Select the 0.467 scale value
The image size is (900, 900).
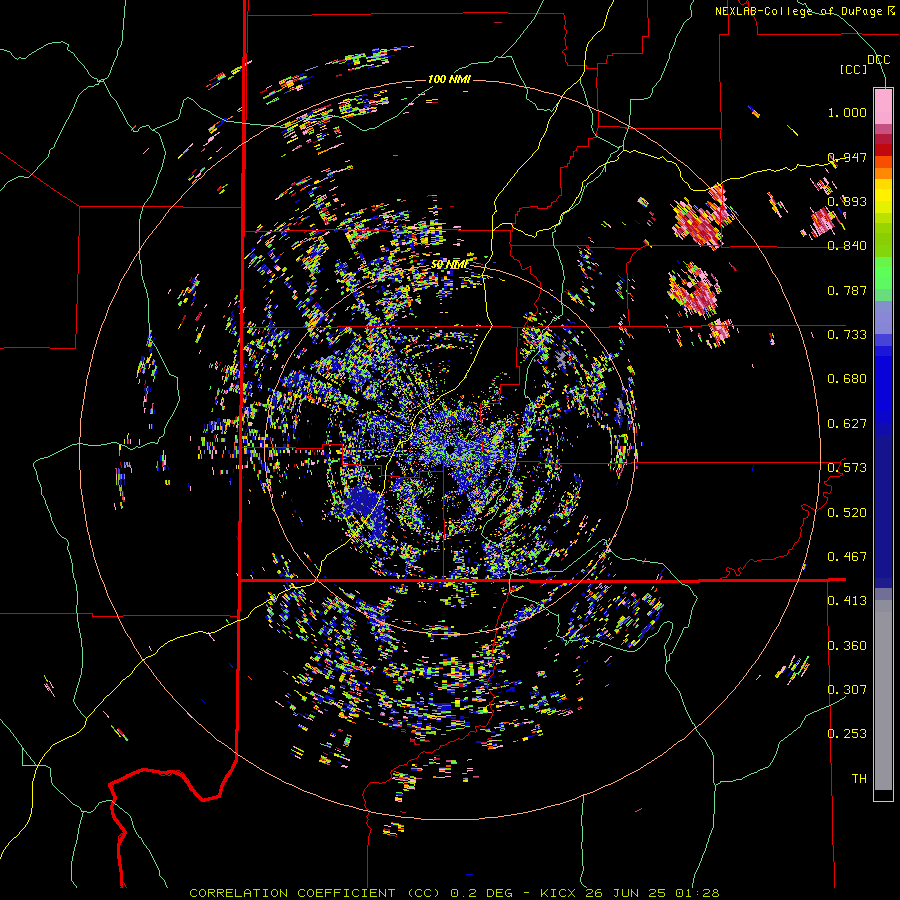click(847, 557)
